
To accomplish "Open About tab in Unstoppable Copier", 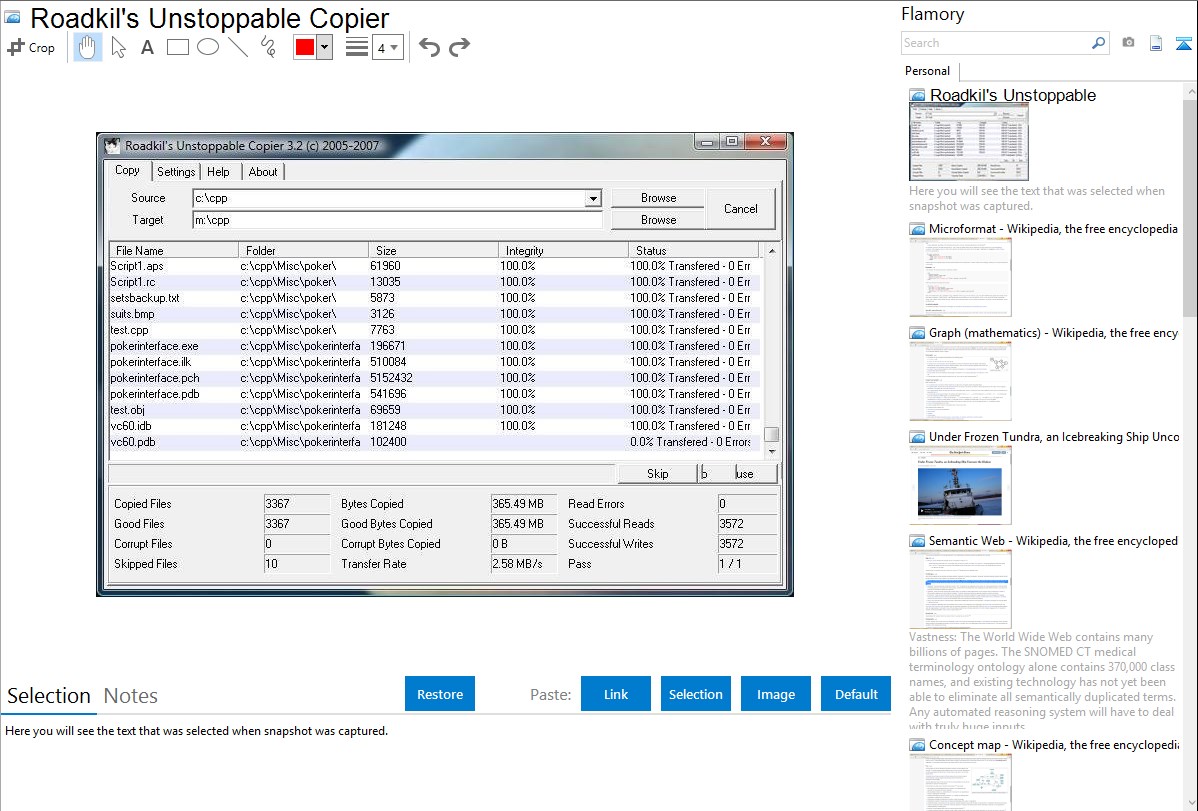I will pyautogui.click(x=263, y=172).
